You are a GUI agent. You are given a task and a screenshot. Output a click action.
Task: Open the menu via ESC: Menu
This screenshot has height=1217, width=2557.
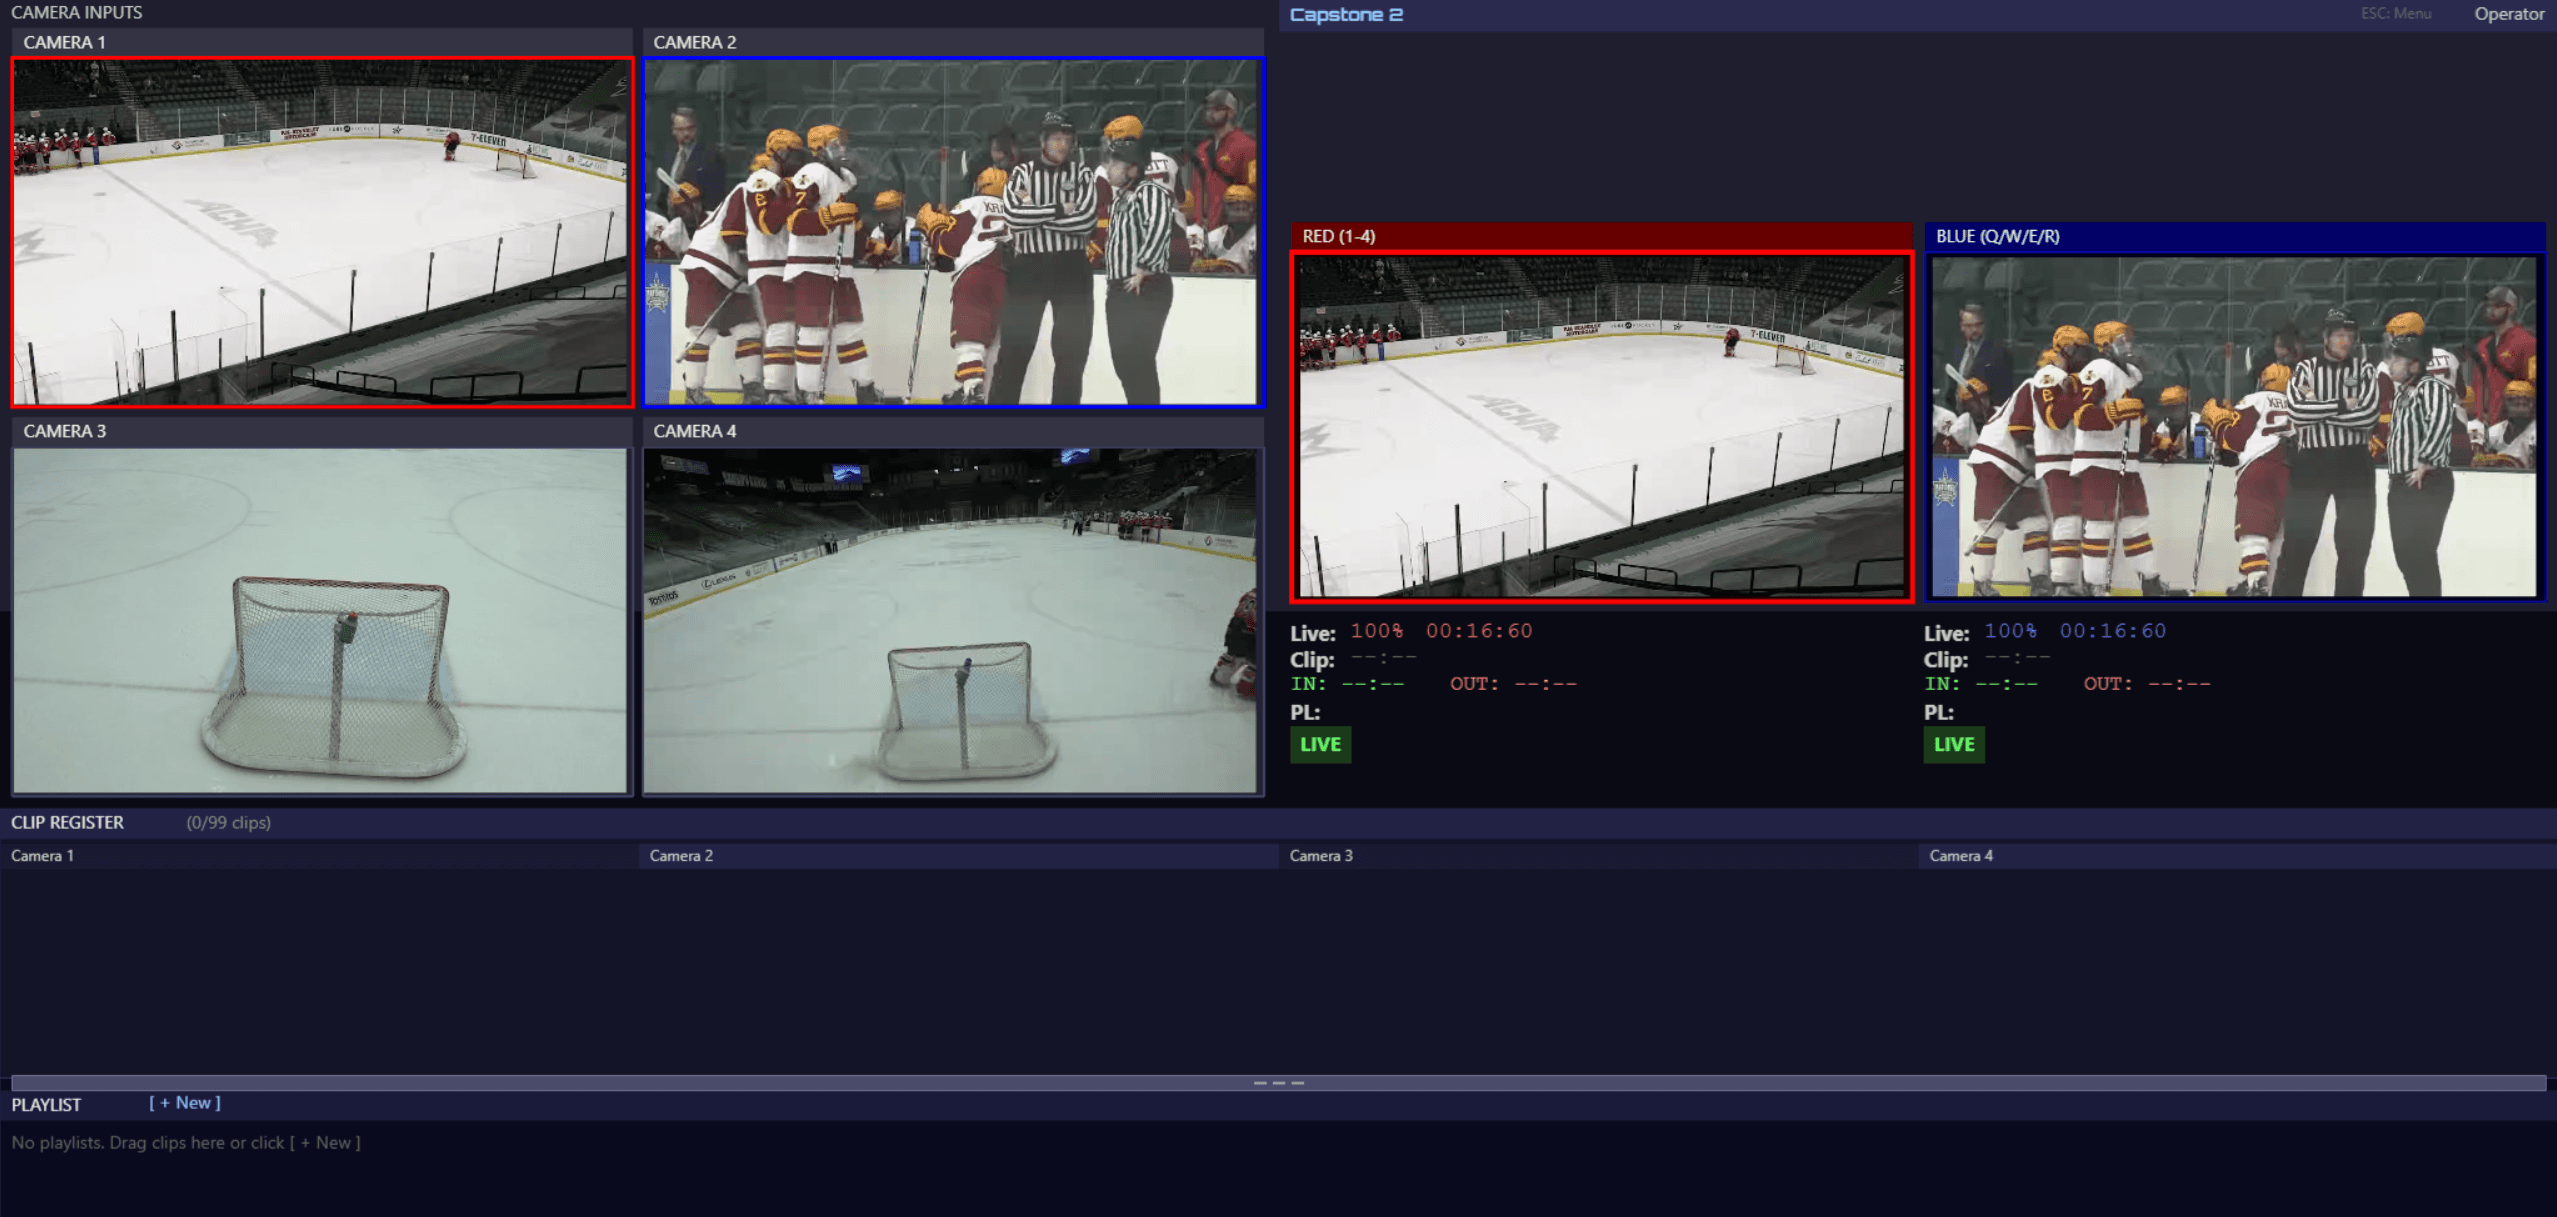2395,13
